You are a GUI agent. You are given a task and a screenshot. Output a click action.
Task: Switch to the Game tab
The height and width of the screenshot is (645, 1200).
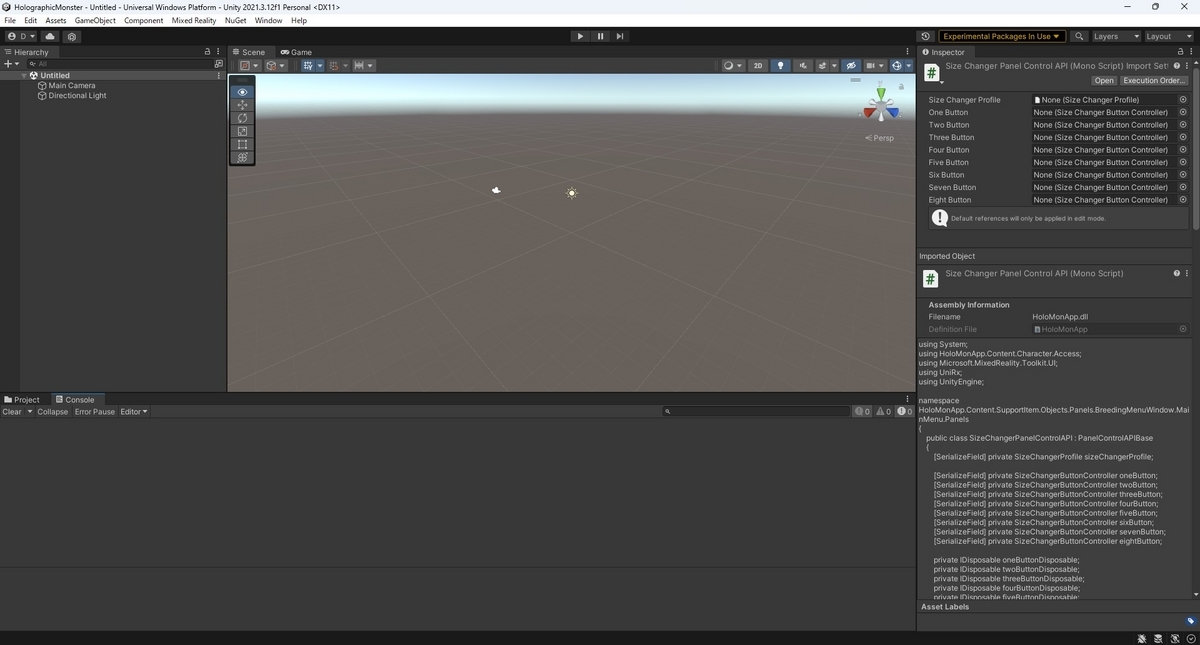pos(296,52)
